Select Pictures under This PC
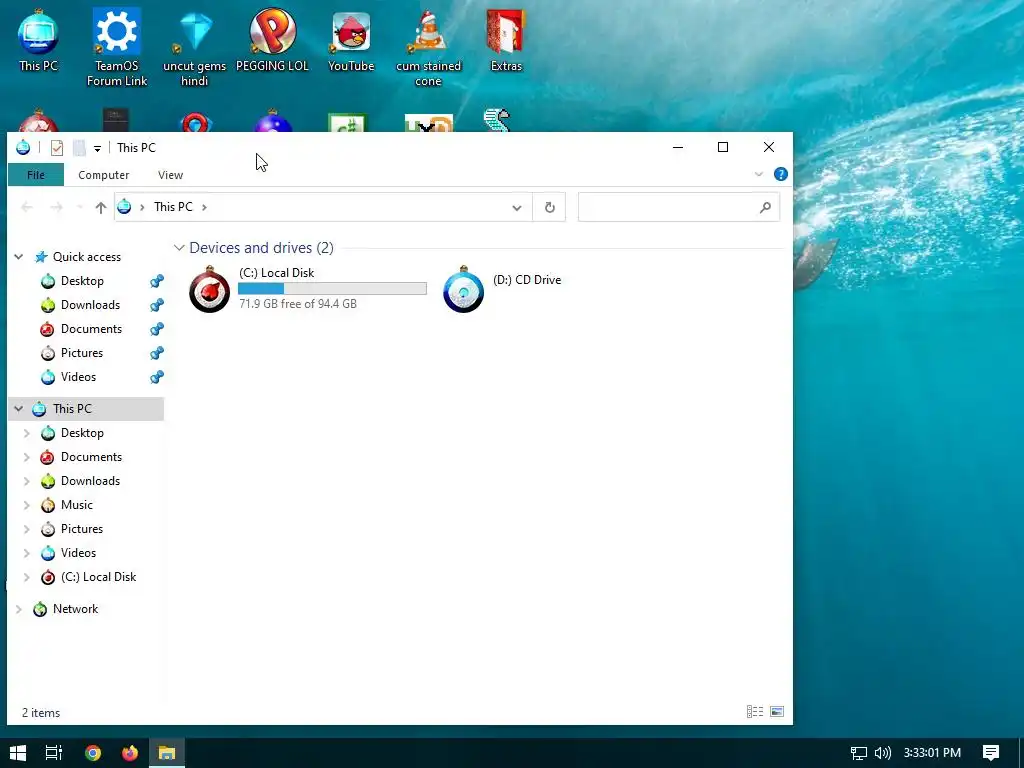Screen dimensions: 1024x768 82,529
